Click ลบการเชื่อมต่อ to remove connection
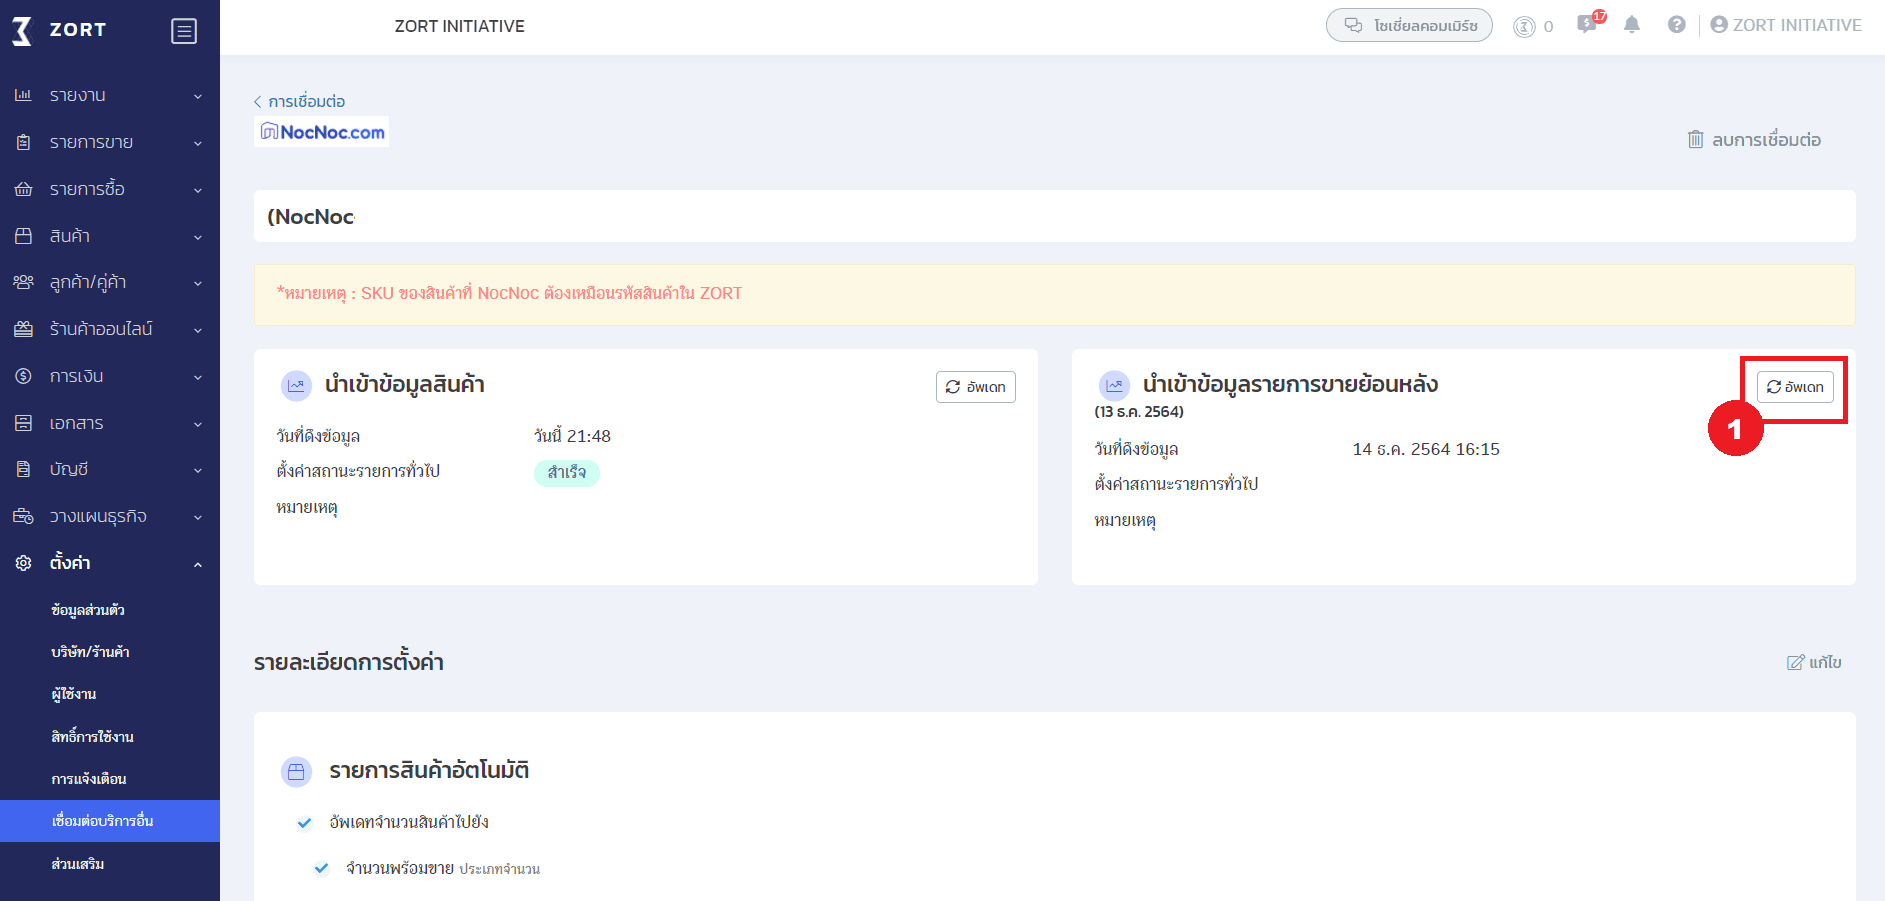 1754,139
